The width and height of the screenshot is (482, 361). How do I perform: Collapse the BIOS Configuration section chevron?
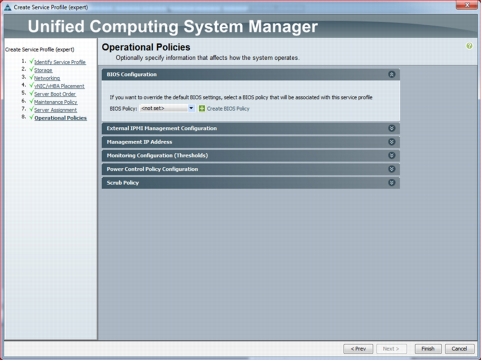pos(392,74)
